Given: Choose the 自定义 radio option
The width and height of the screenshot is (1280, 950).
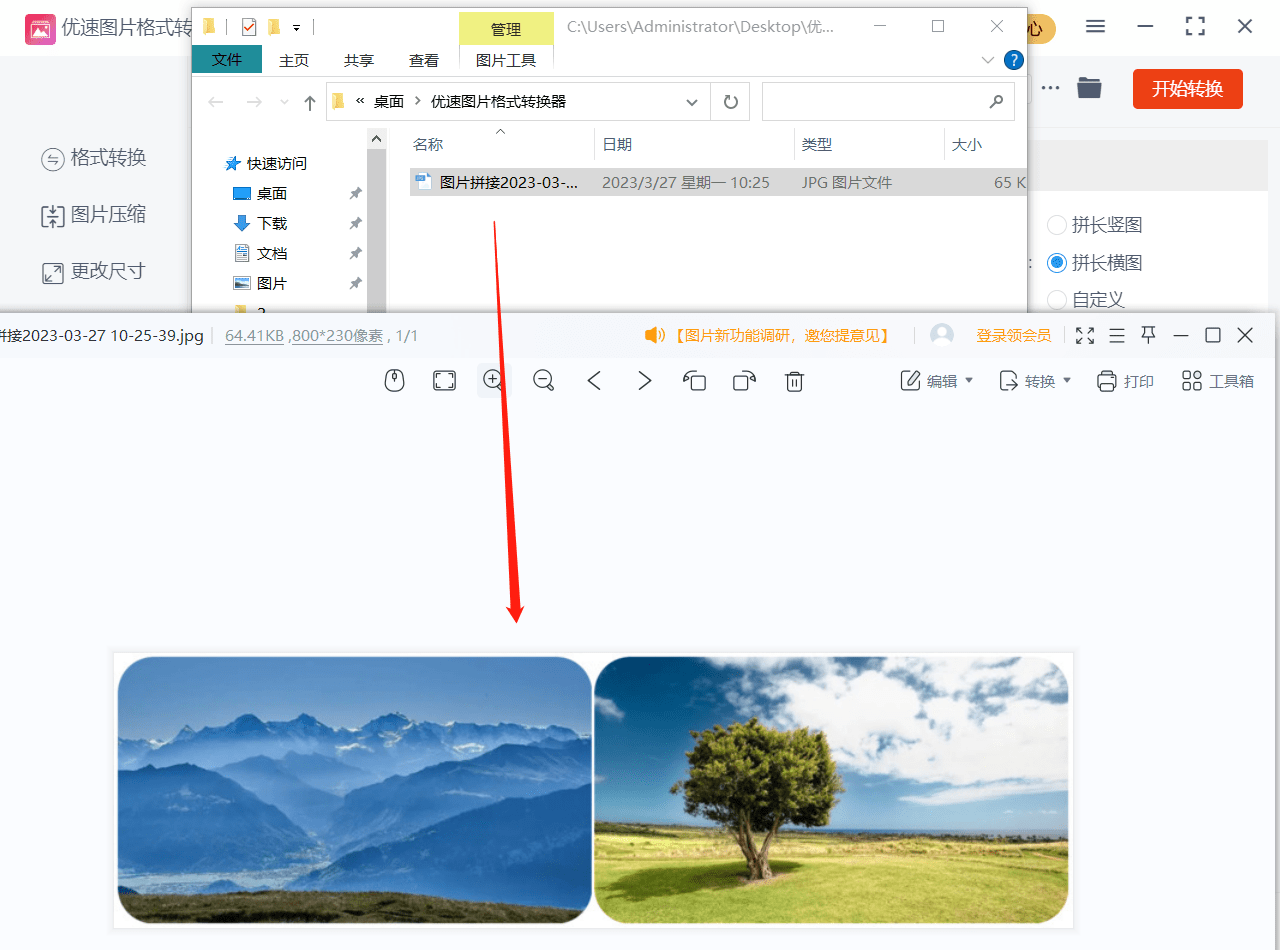Looking at the screenshot, I should click(1057, 299).
